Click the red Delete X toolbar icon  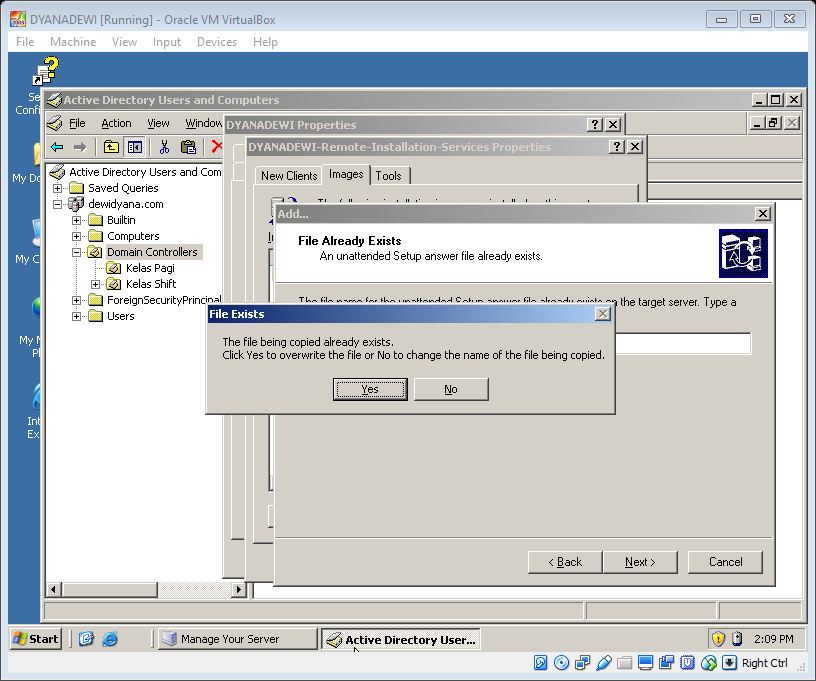click(216, 147)
